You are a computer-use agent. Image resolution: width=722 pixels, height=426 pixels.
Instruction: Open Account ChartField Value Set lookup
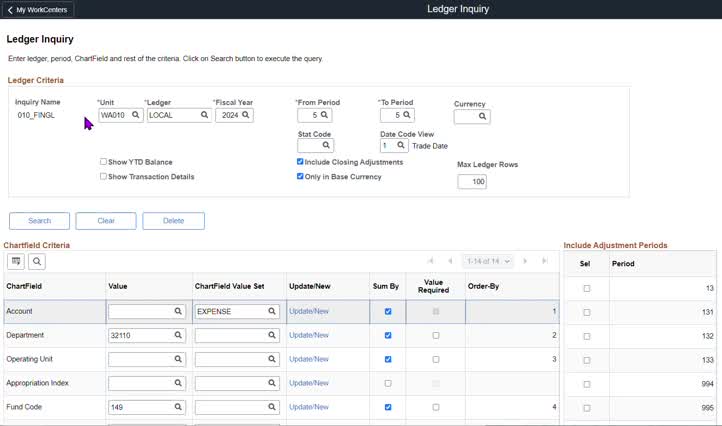(271, 312)
